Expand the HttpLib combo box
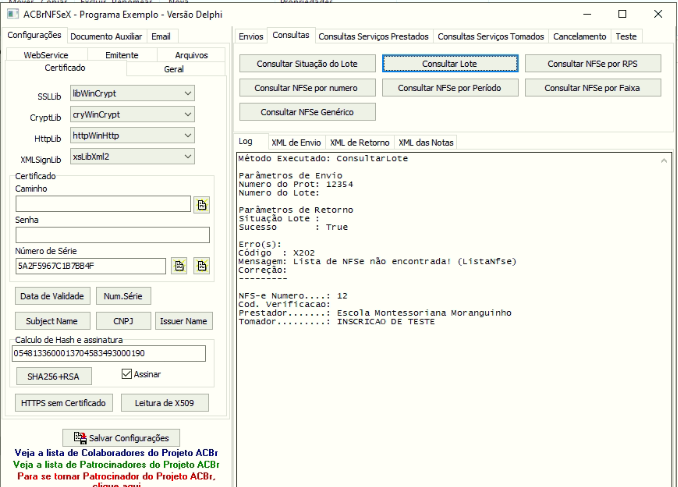 click(132, 135)
